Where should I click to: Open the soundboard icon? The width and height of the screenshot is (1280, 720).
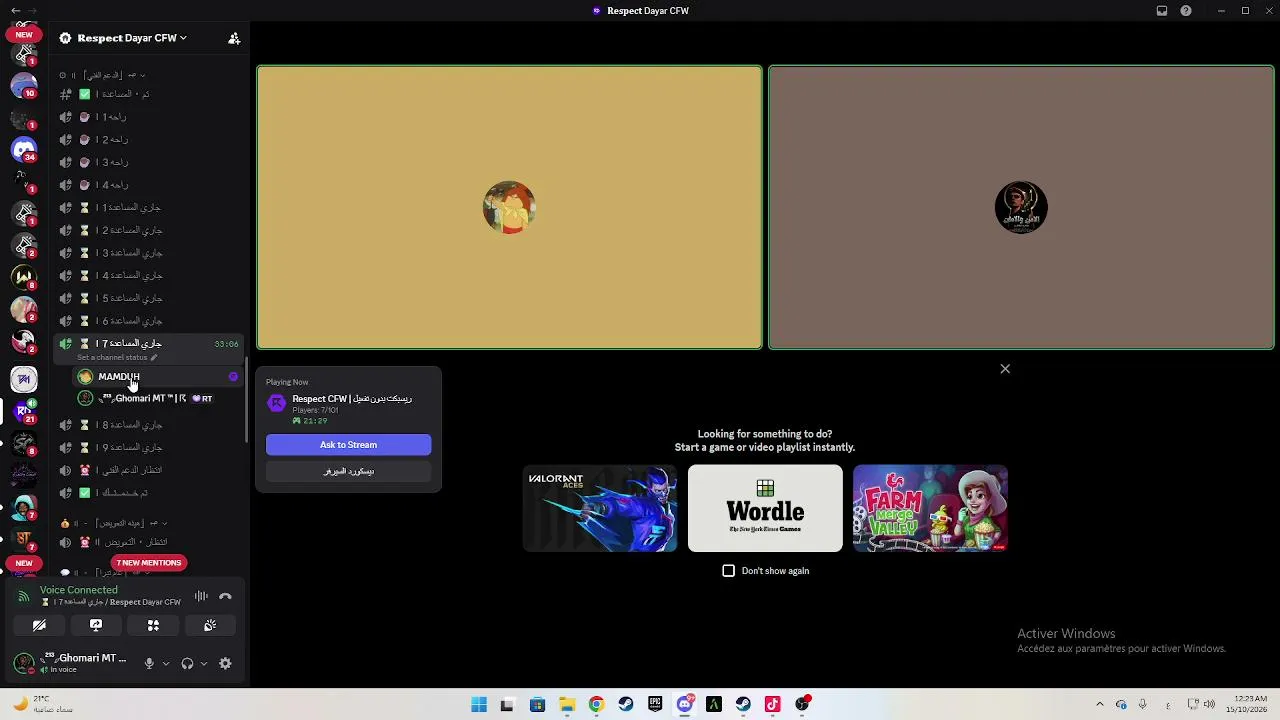click(210, 625)
